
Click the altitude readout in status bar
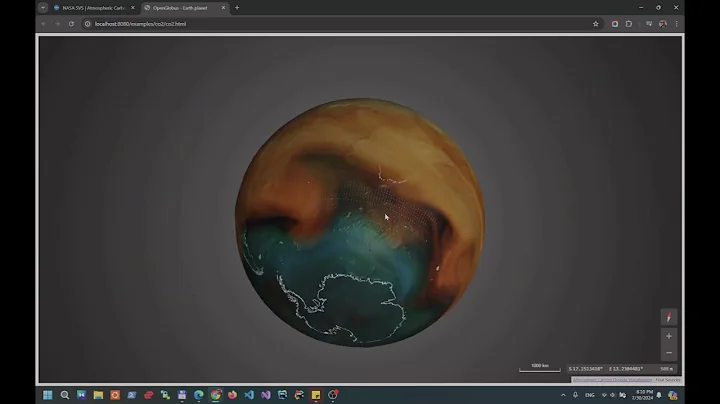(666, 369)
